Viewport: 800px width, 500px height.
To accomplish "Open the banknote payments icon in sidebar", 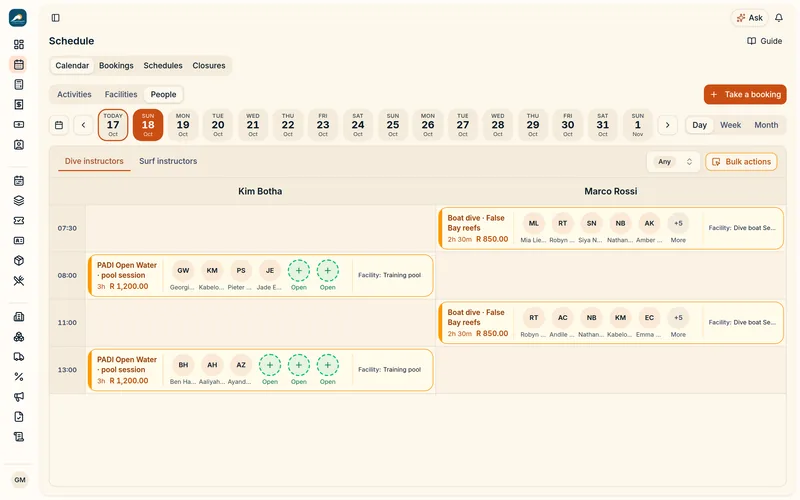I will (x=19, y=124).
